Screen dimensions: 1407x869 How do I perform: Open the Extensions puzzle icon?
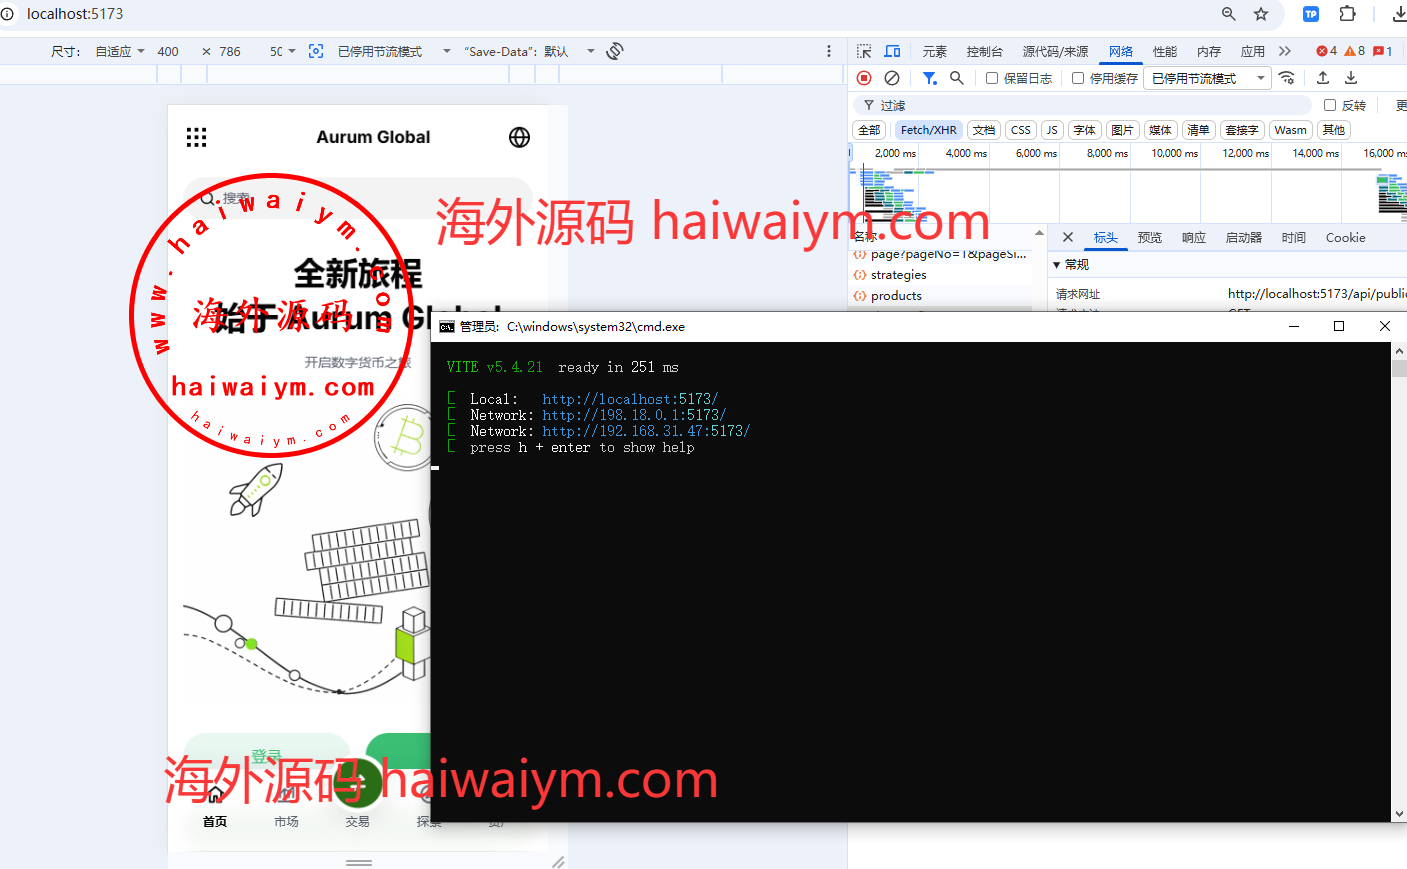[x=1348, y=14]
